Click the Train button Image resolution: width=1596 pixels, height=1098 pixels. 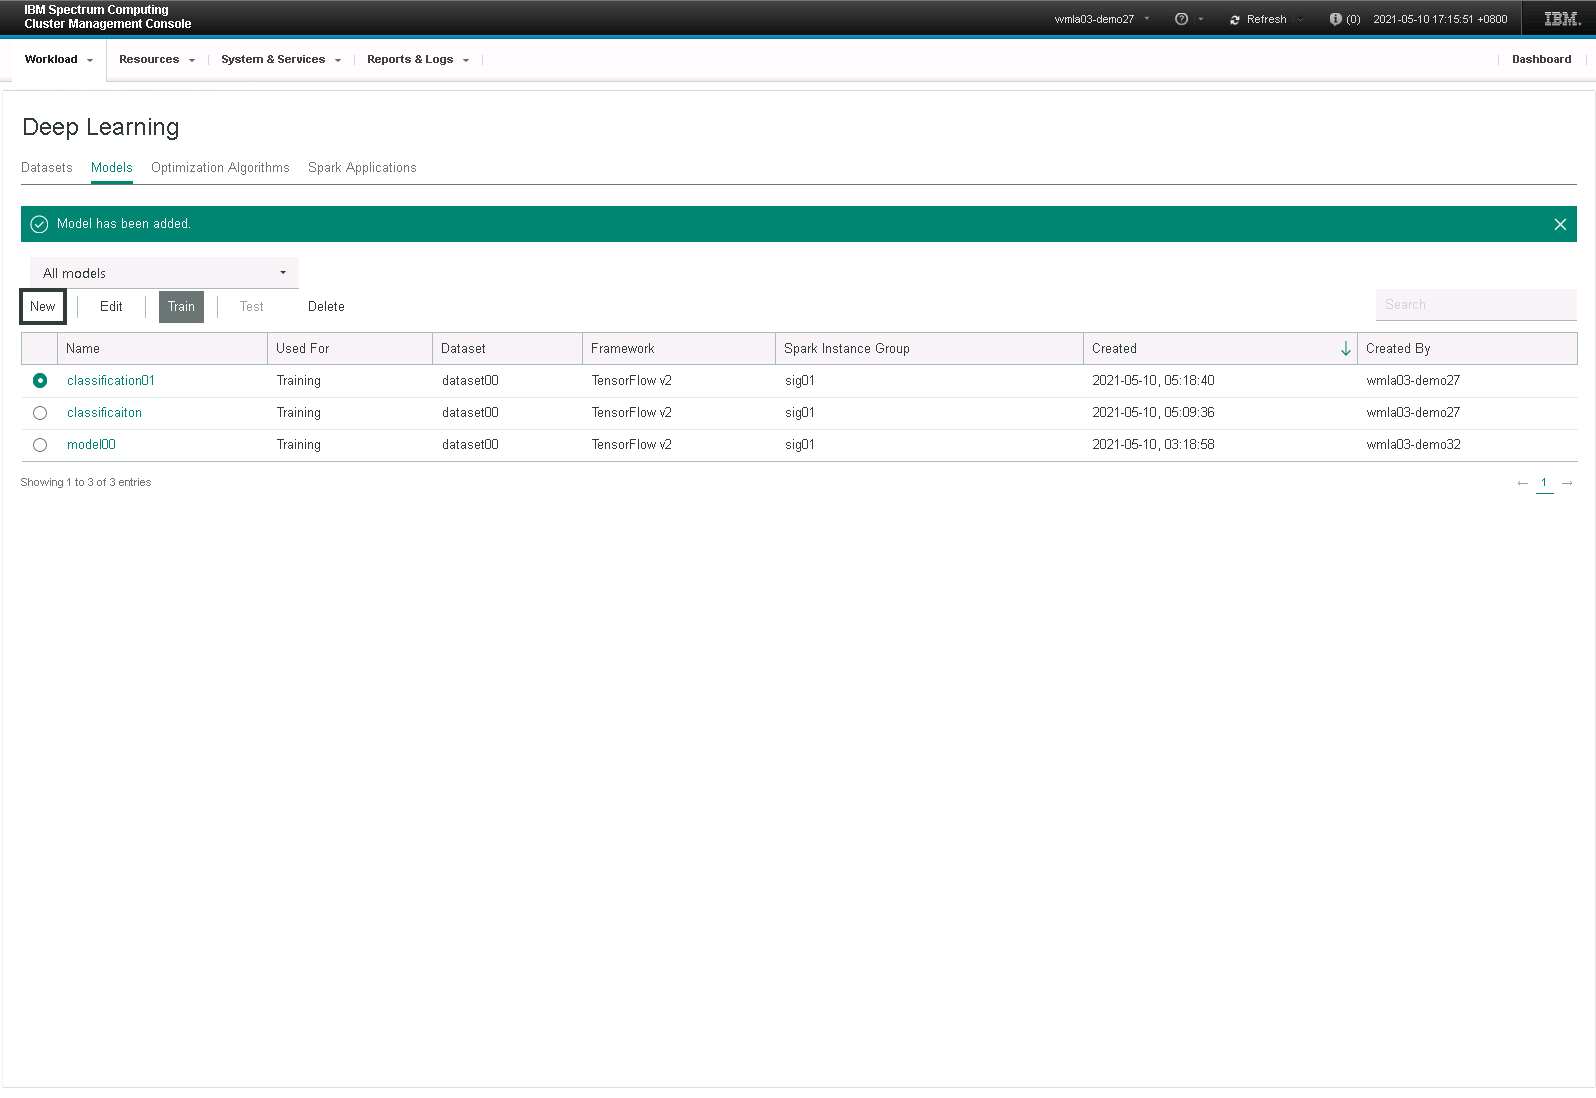click(181, 306)
